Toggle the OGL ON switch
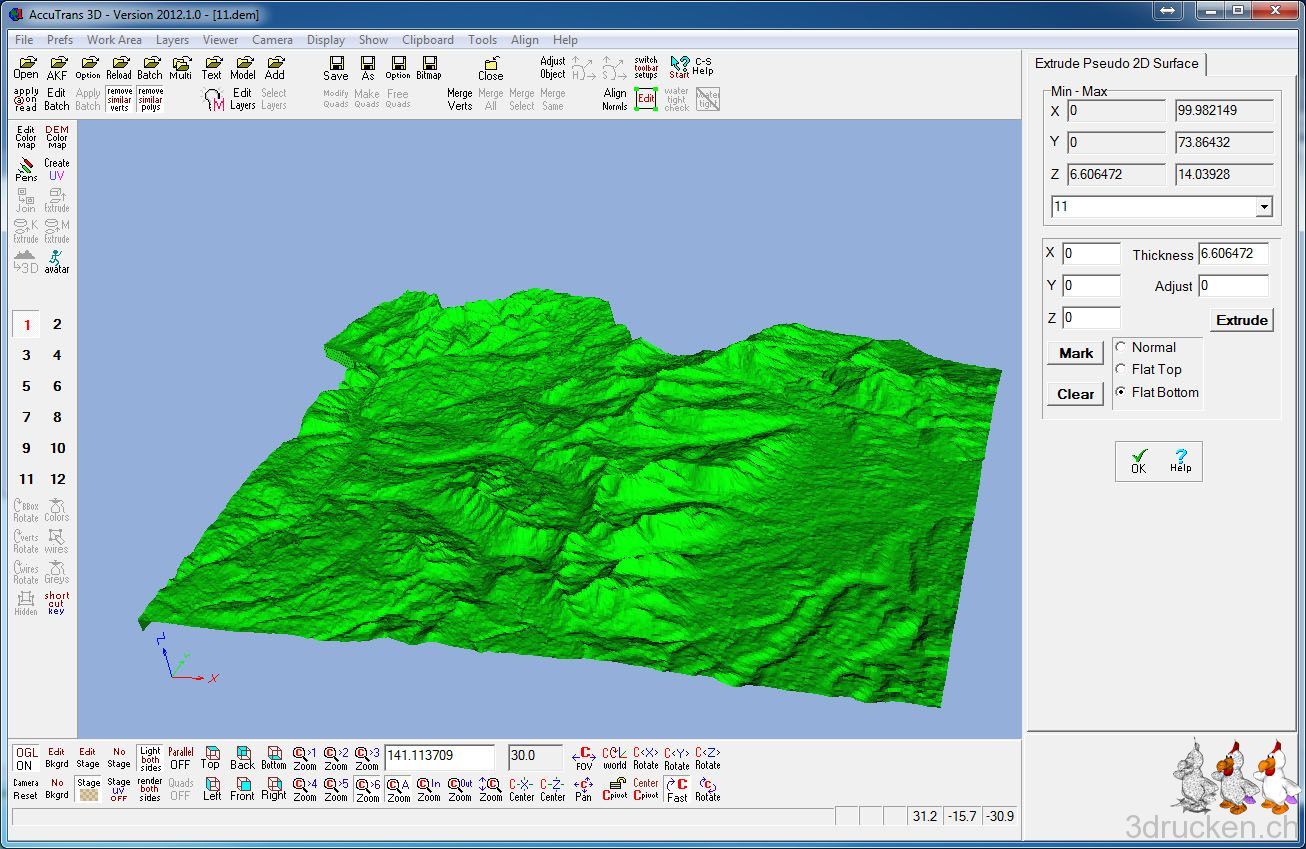This screenshot has height=849, width=1306. pyautogui.click(x=25, y=758)
